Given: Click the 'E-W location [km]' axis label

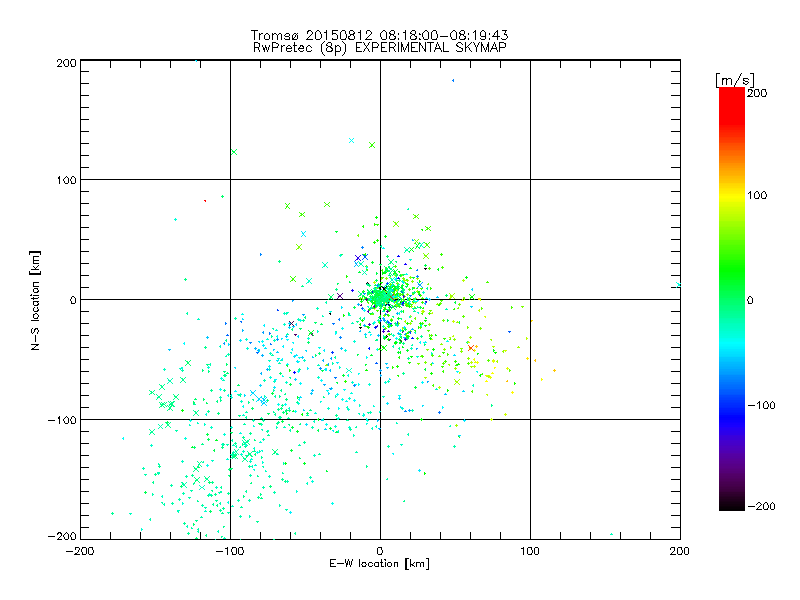Looking at the screenshot, I should pyautogui.click(x=379, y=563).
